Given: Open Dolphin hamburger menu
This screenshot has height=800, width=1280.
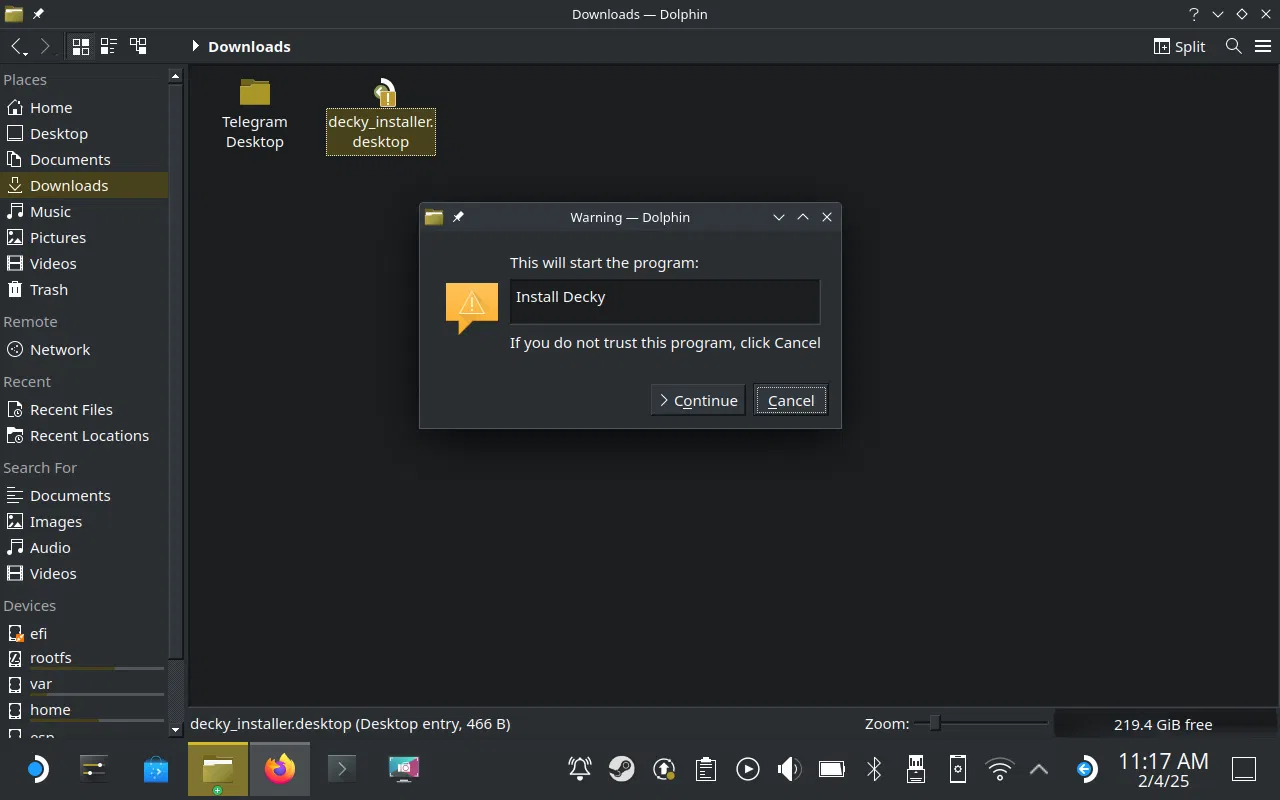Looking at the screenshot, I should pos(1262,46).
